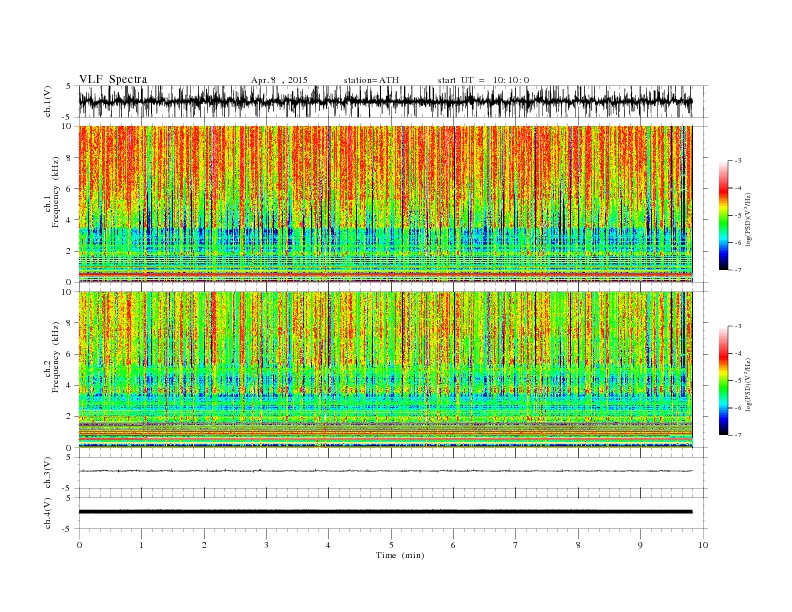The width and height of the screenshot is (792, 612).
Task: Click the upper colorbar 'log(PSD)(V²/Hz)' label
Action: [748, 219]
